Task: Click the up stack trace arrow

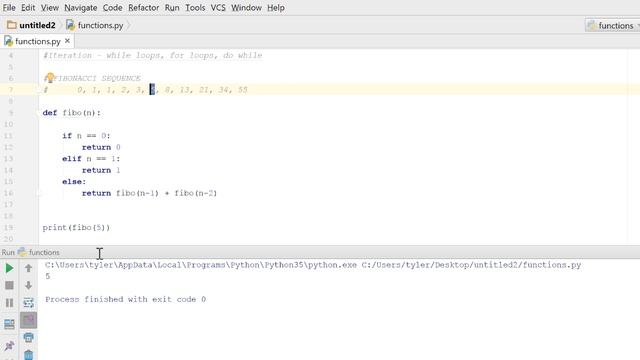Action: 28,268
